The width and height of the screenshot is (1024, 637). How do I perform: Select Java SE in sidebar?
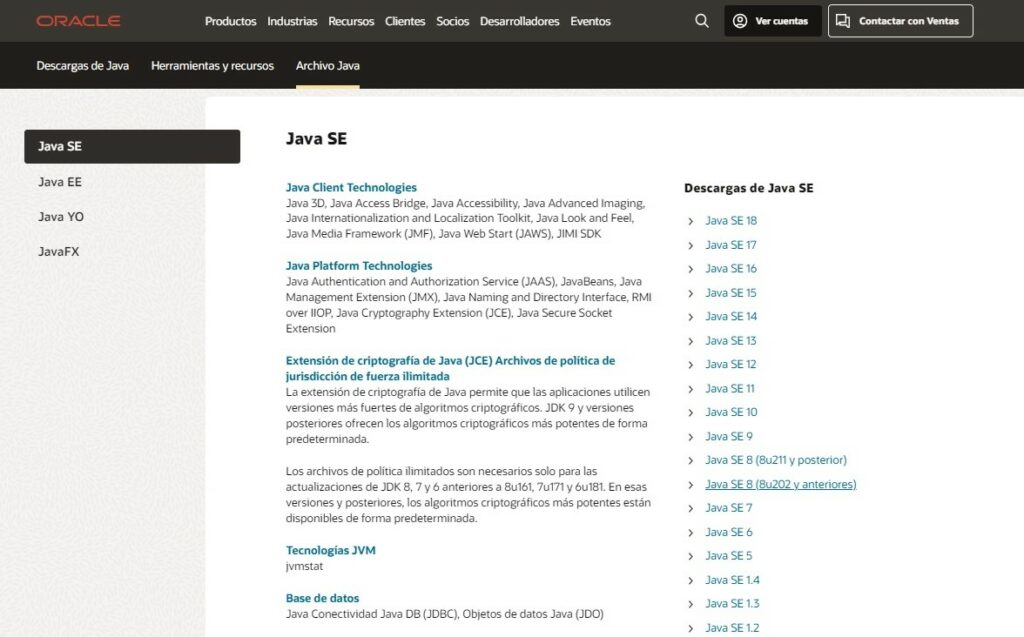(132, 146)
